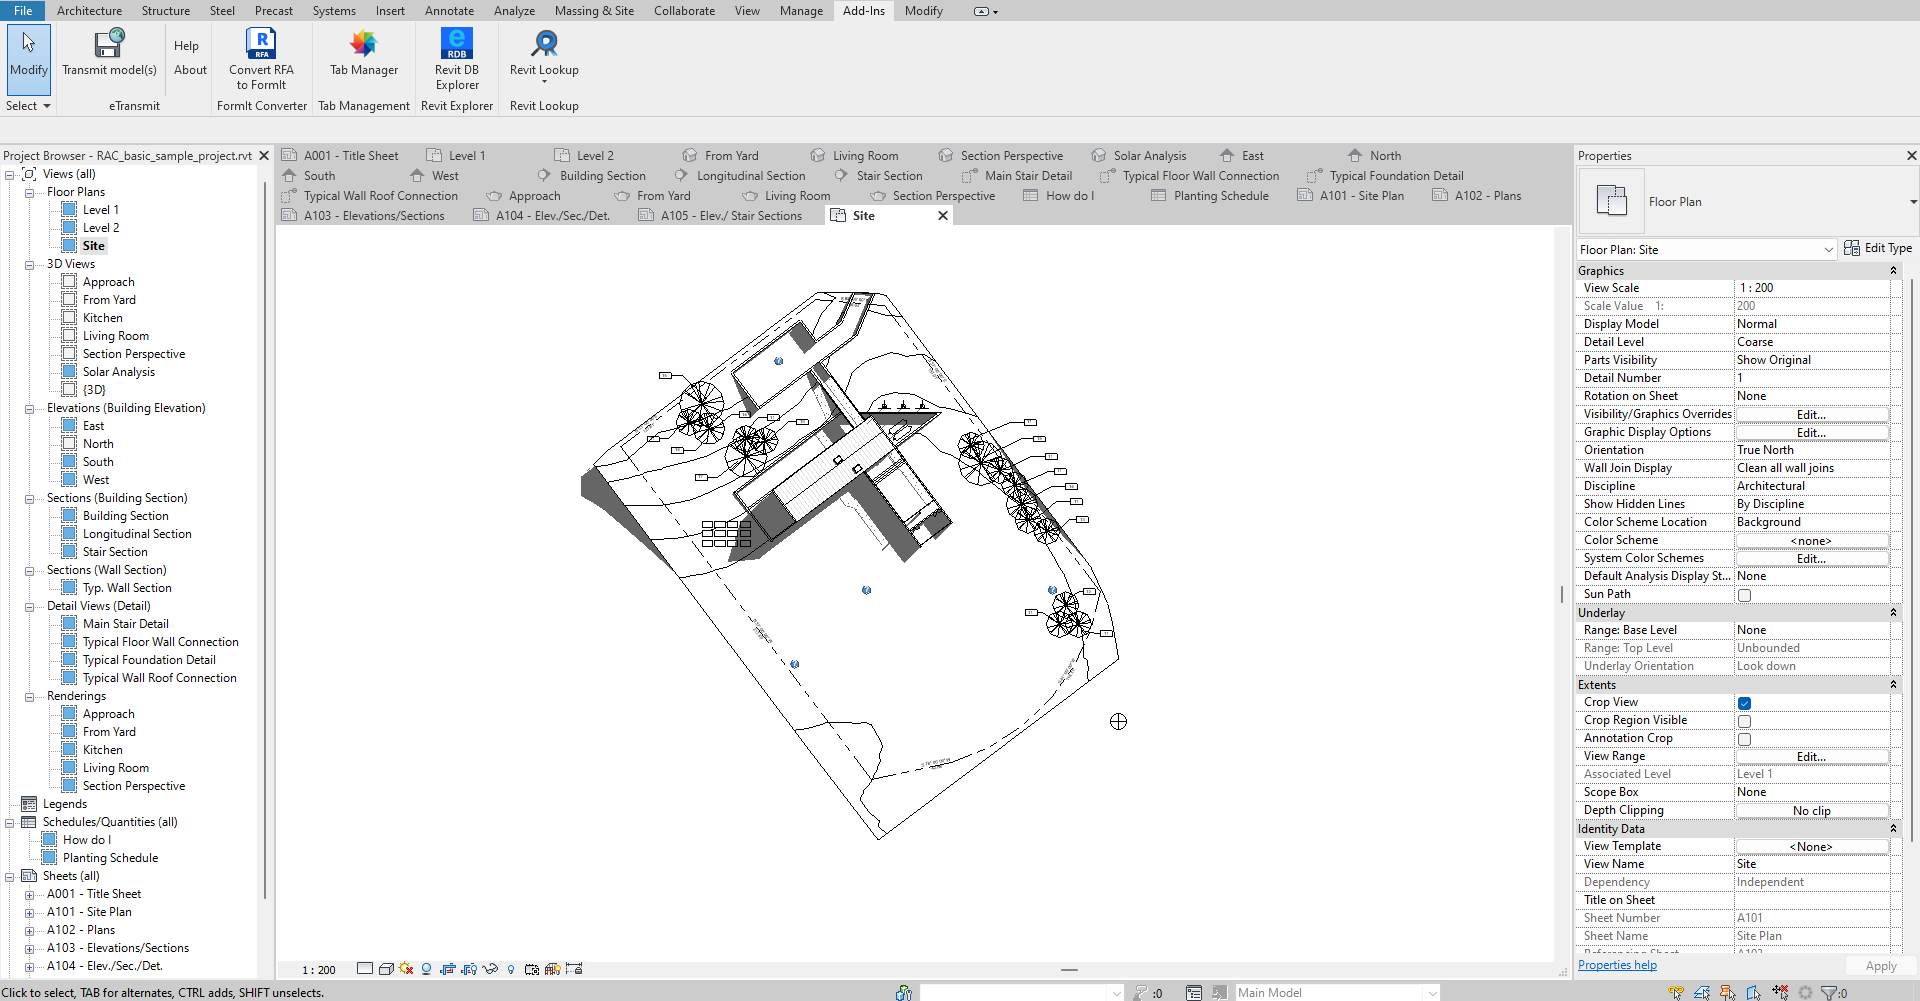Click Edit button for Visibility/Graphics Overrides
1920x1001 pixels.
[x=1811, y=413]
